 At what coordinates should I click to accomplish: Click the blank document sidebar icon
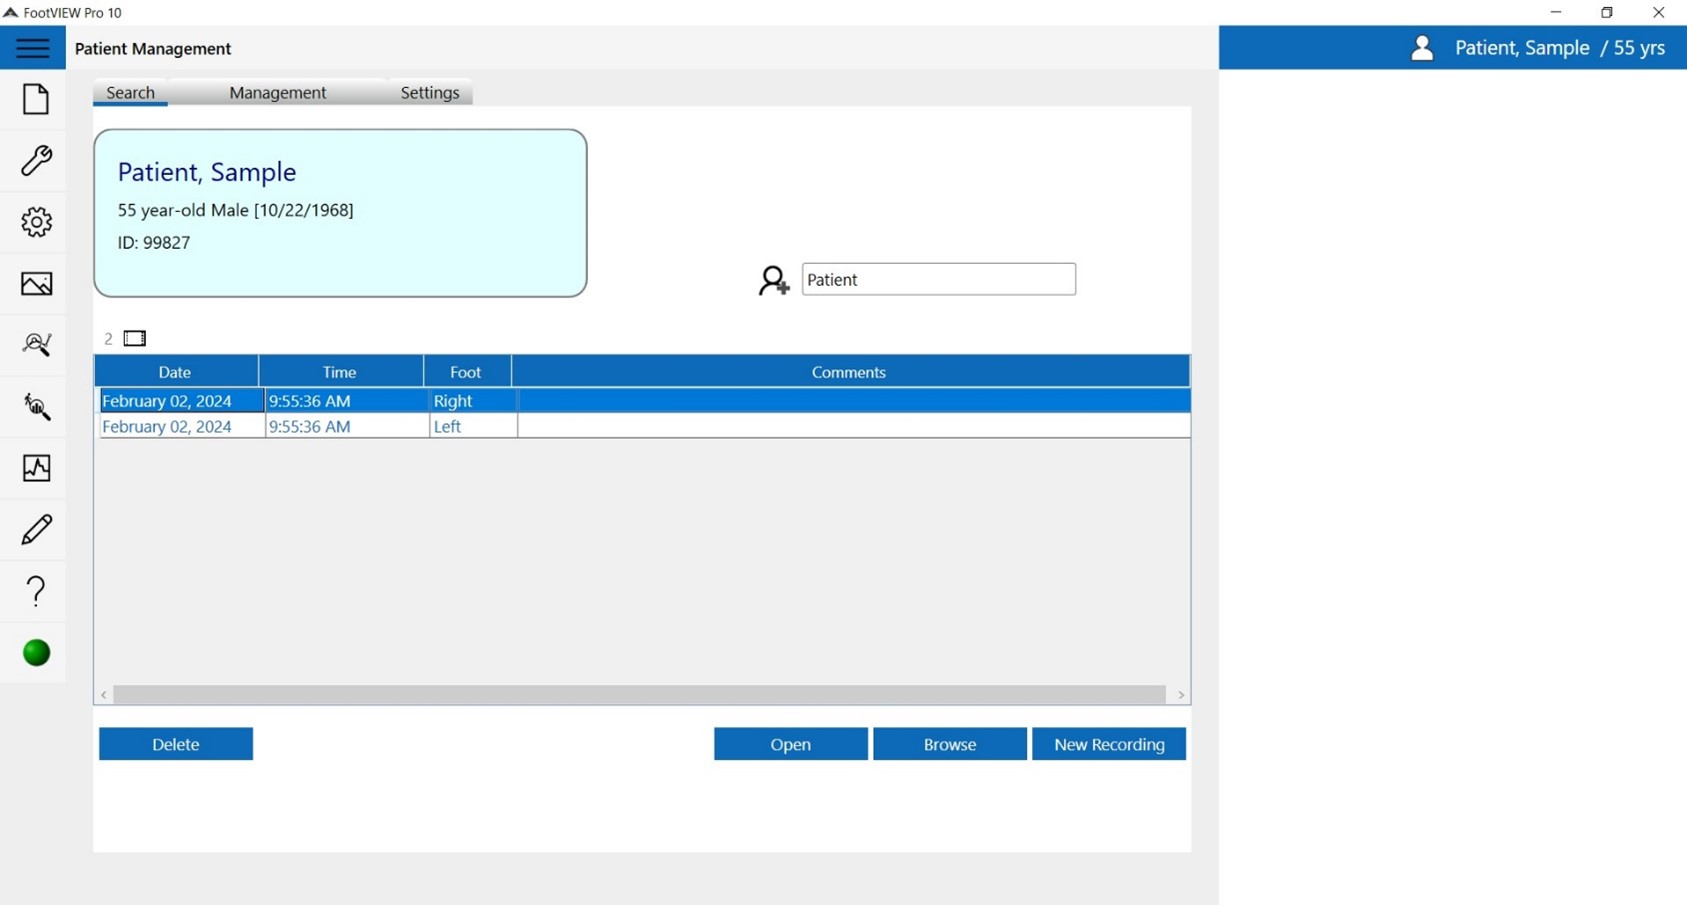(36, 99)
